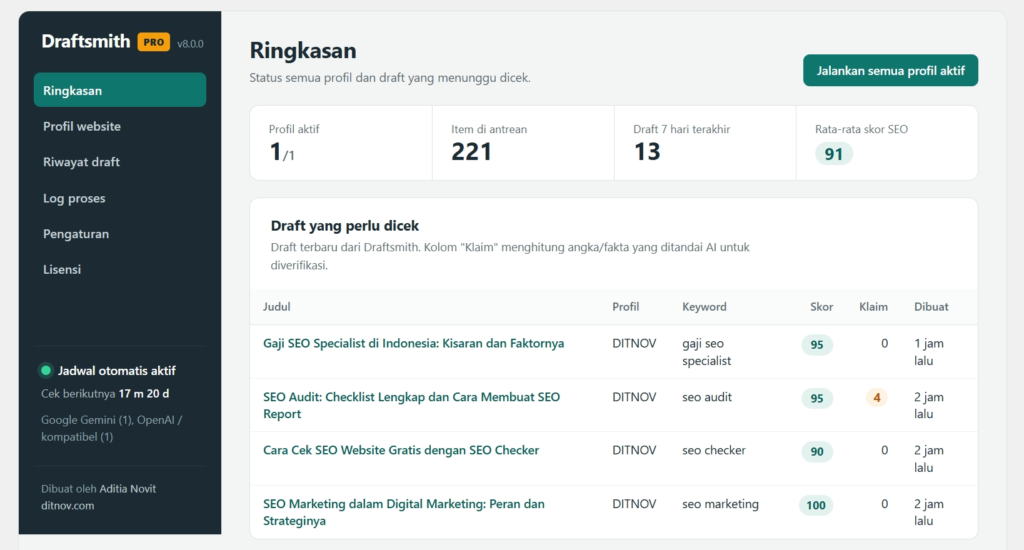Click the Dibuat column header
1024x550 pixels.
[931, 307]
